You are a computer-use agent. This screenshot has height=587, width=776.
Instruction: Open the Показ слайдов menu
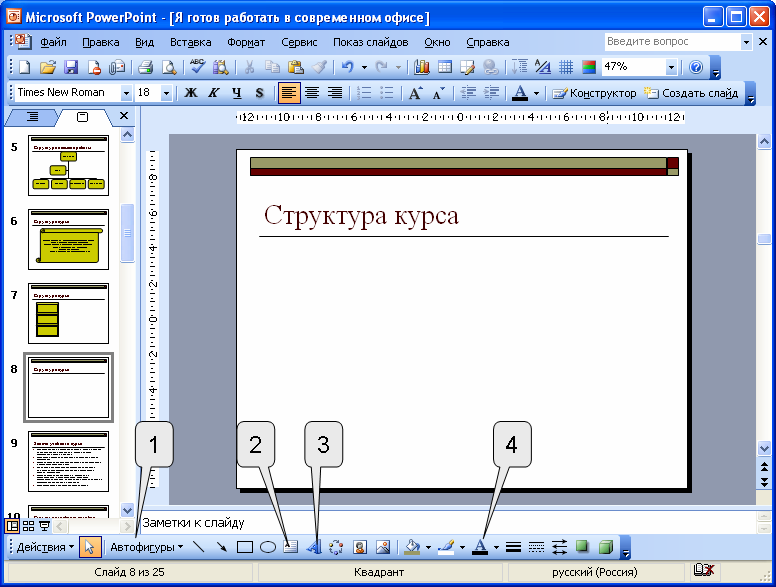(371, 43)
